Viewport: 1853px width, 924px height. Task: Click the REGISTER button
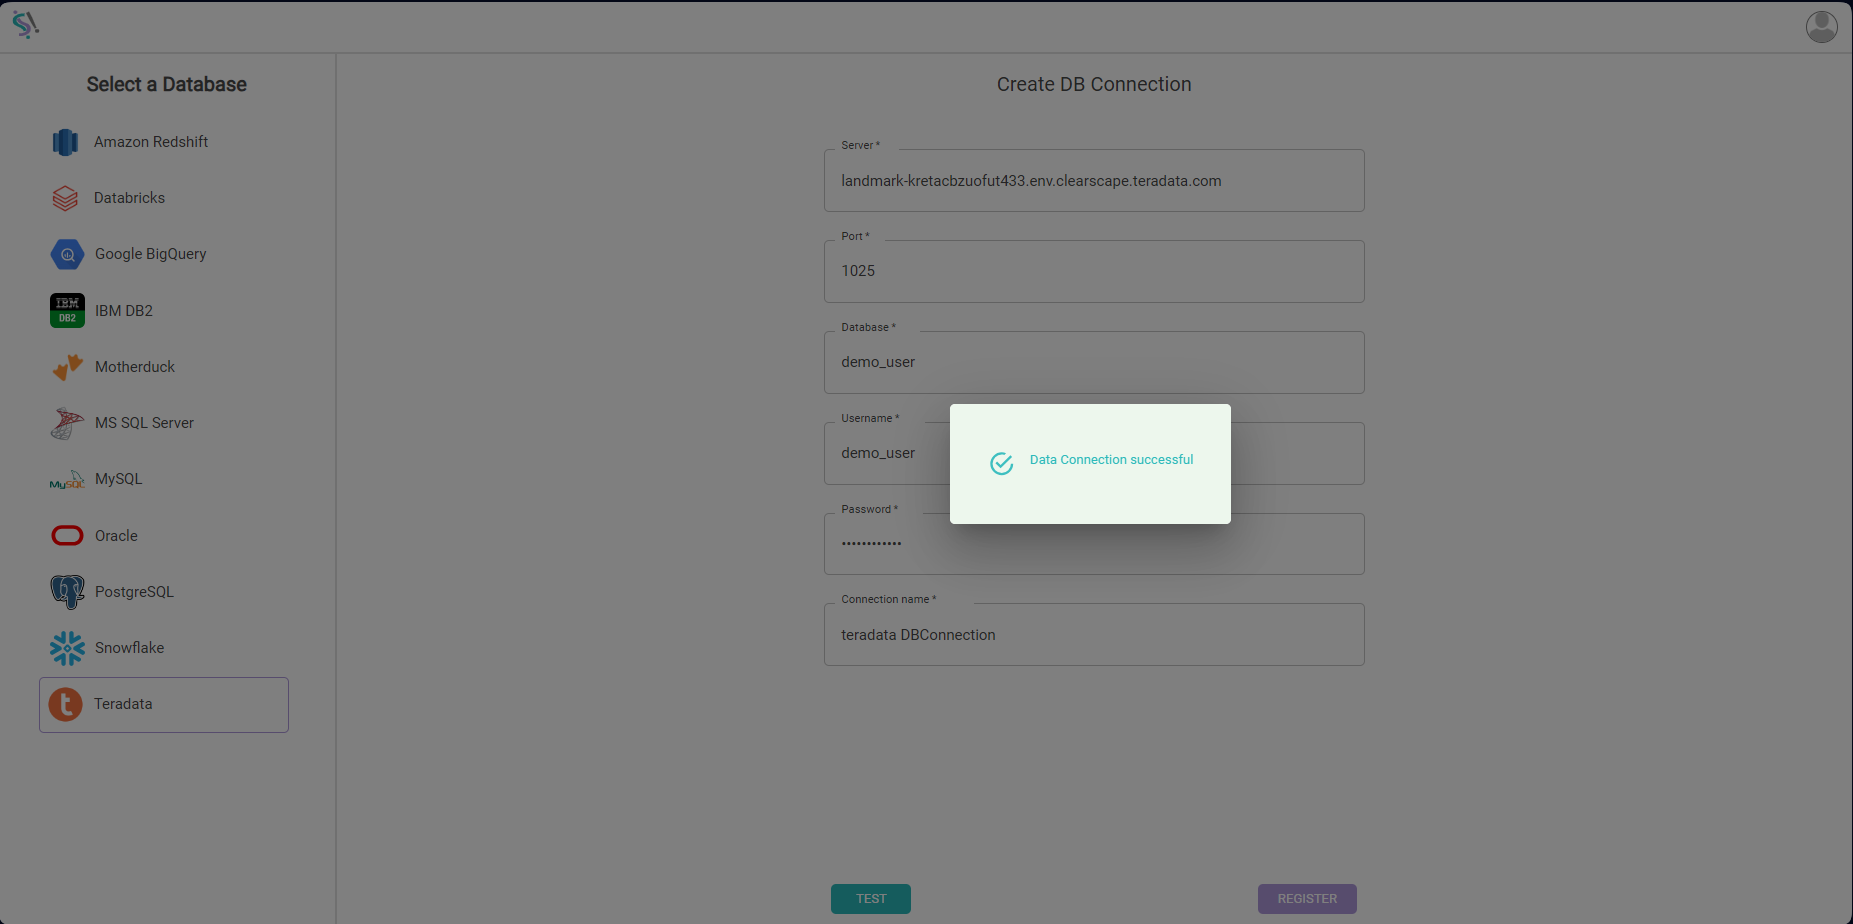point(1307,899)
